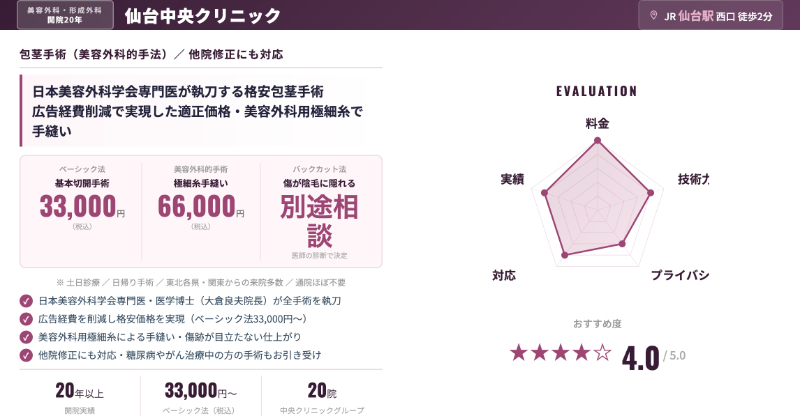The image size is (800, 418).
Task: Select the 極細糸手縫い 66,000円 price card
Action: [x=201, y=210]
